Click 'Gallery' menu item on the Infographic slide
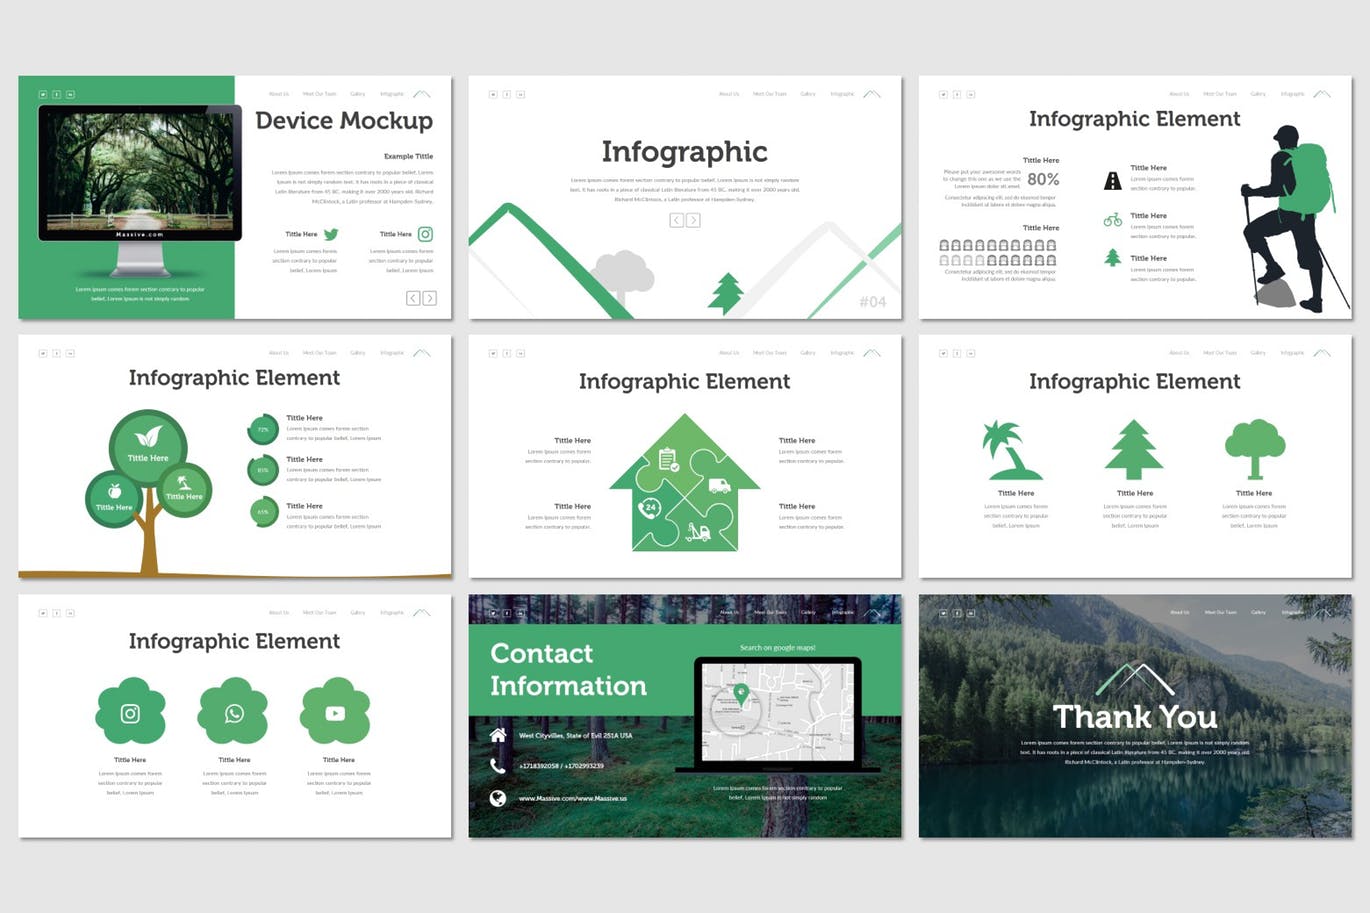 click(807, 94)
